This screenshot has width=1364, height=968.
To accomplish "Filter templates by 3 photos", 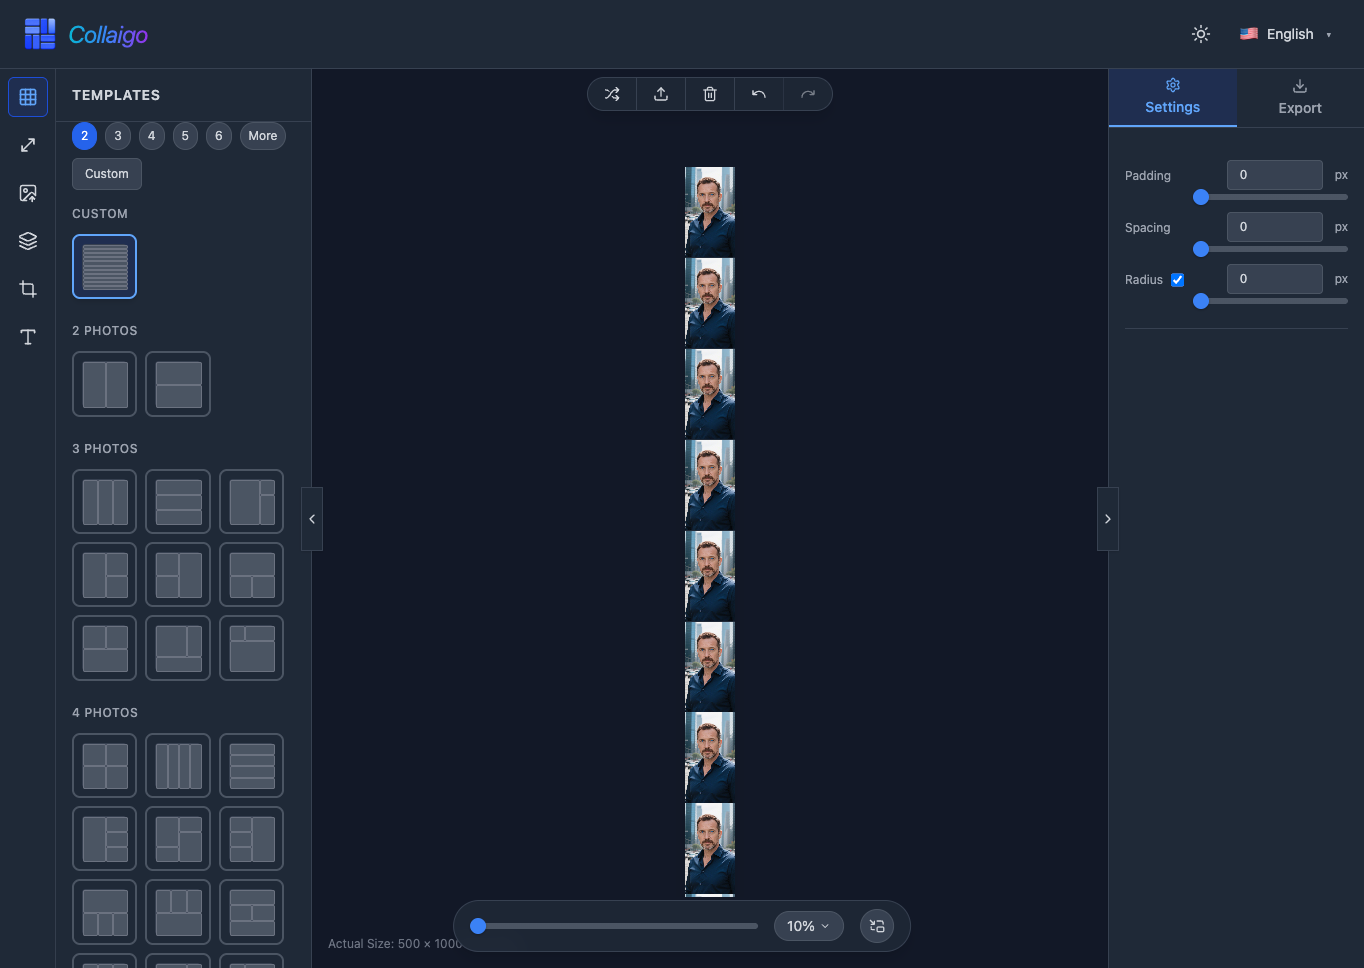I will [x=118, y=136].
